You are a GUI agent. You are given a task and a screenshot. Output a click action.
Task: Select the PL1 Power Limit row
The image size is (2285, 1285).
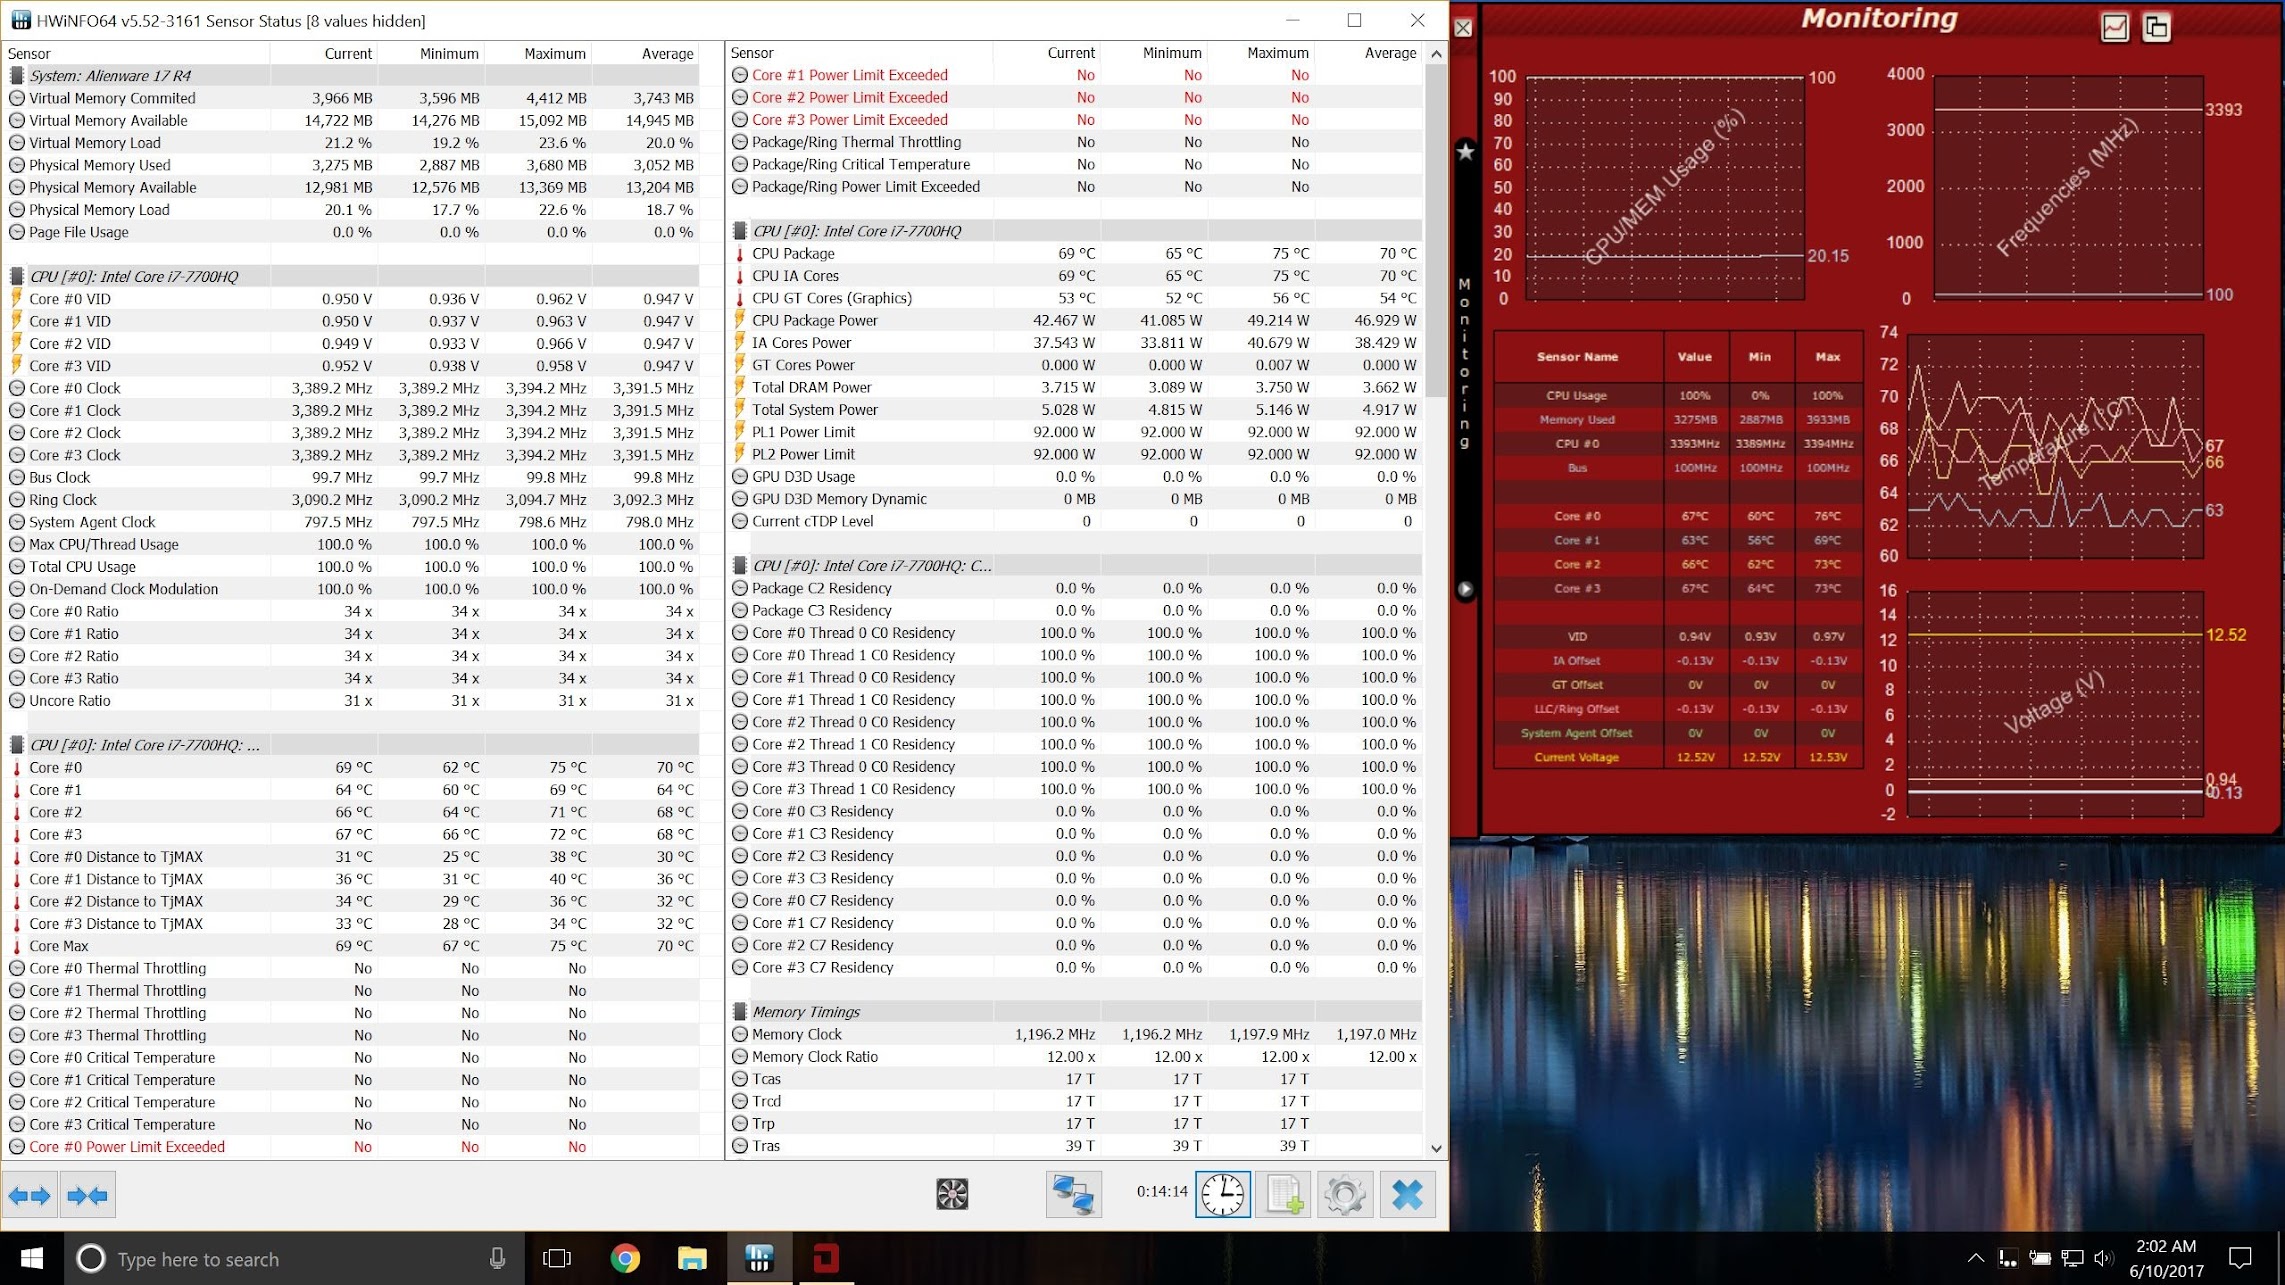1073,432
